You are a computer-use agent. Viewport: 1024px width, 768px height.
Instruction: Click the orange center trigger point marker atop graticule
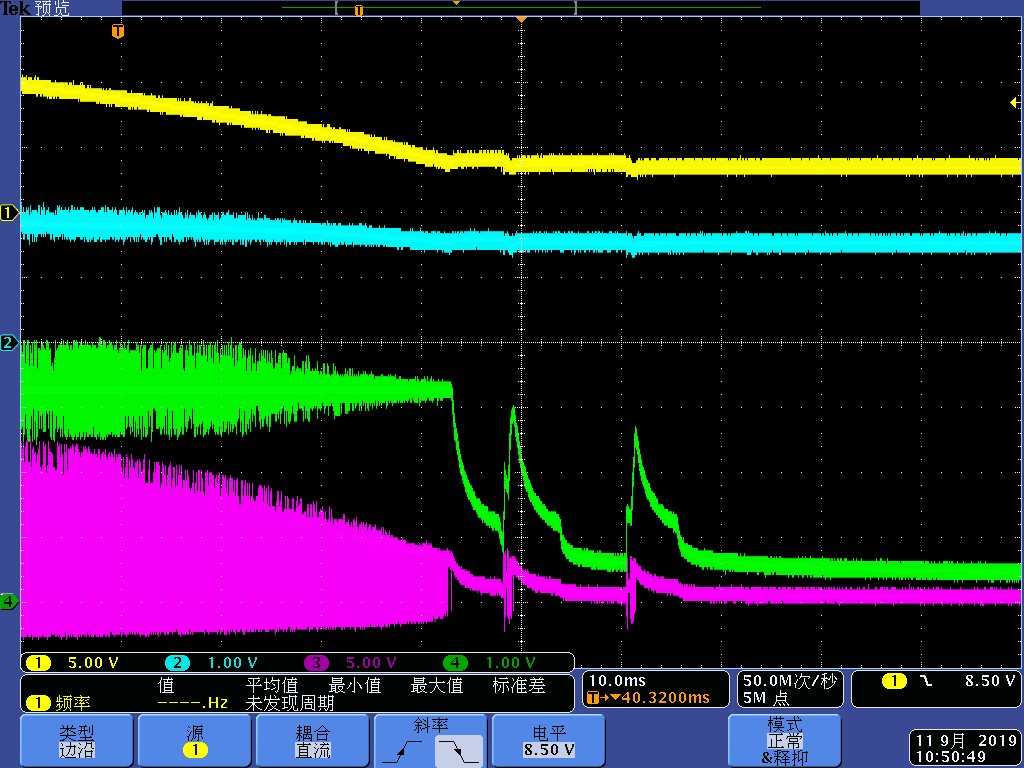point(521,20)
